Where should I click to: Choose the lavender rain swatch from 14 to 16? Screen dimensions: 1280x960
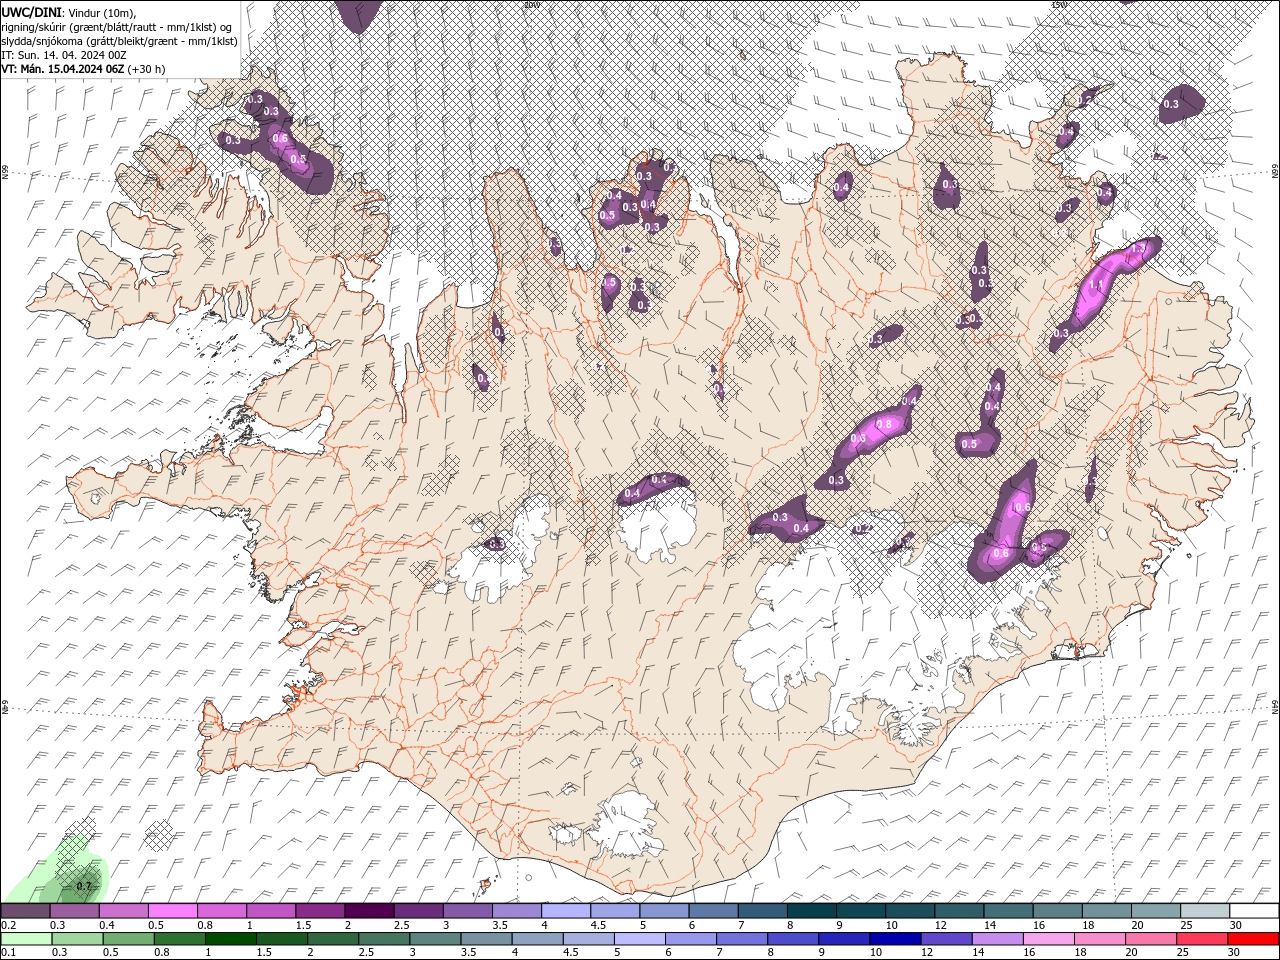[996, 939]
